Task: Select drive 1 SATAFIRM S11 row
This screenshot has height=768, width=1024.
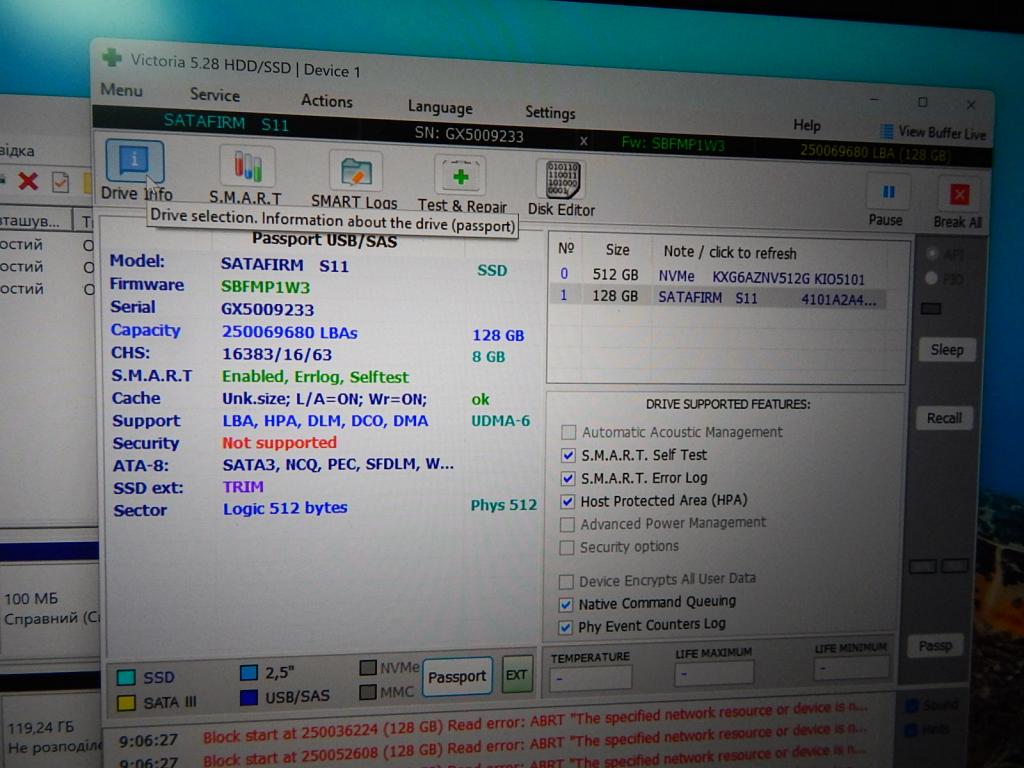Action: [x=718, y=297]
